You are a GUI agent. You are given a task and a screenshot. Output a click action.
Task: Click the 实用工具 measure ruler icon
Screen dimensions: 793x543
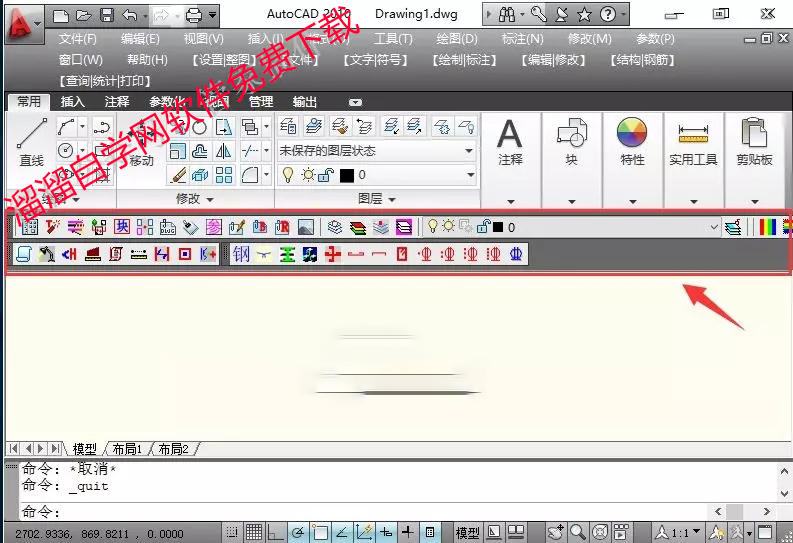(x=693, y=141)
